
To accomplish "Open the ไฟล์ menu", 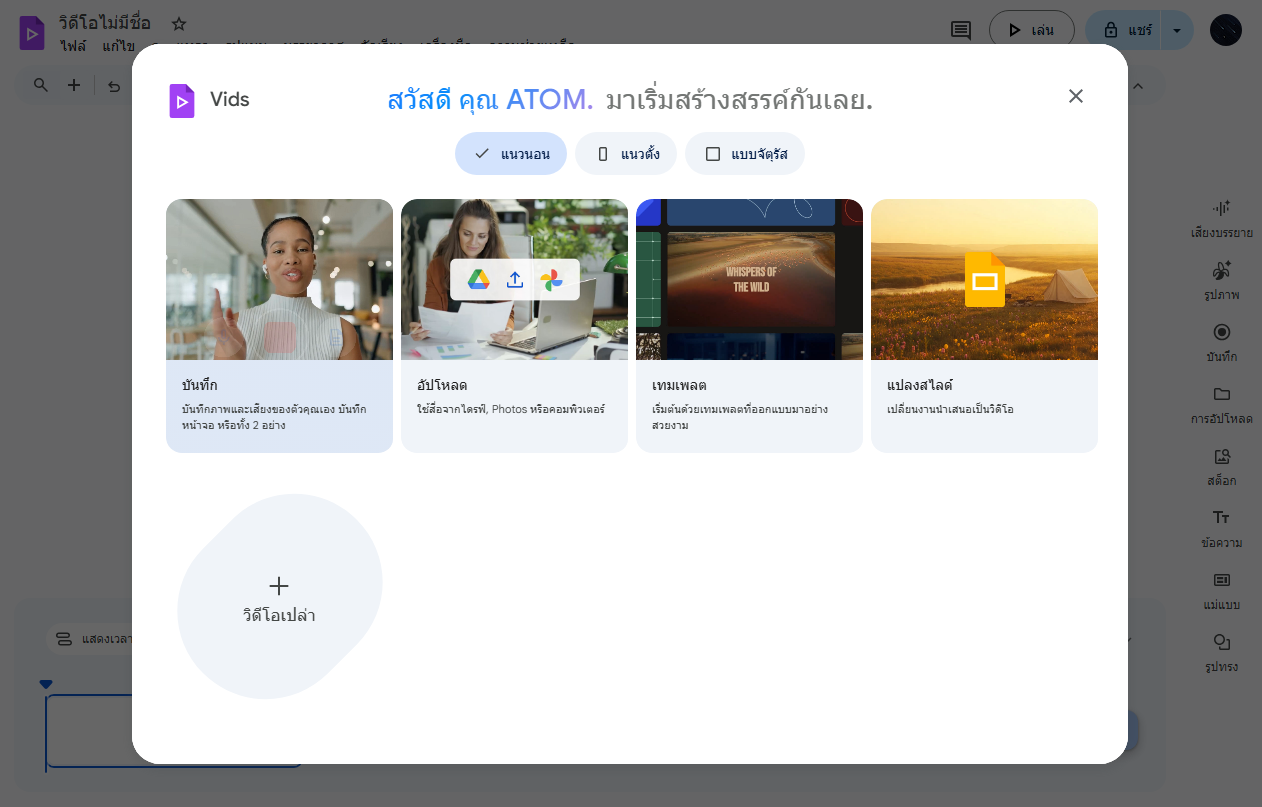I will click(73, 46).
